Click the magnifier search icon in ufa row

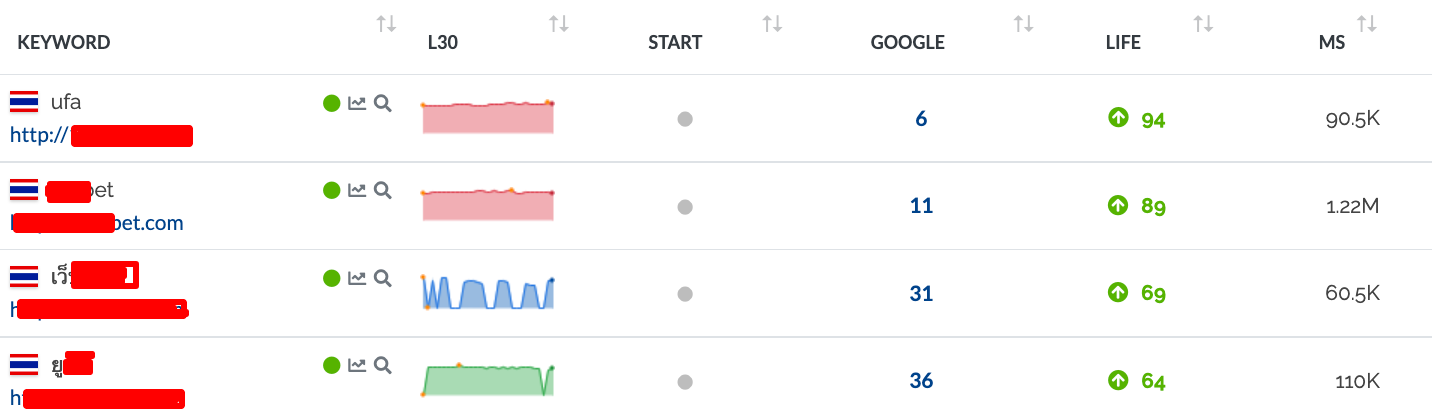tap(382, 103)
